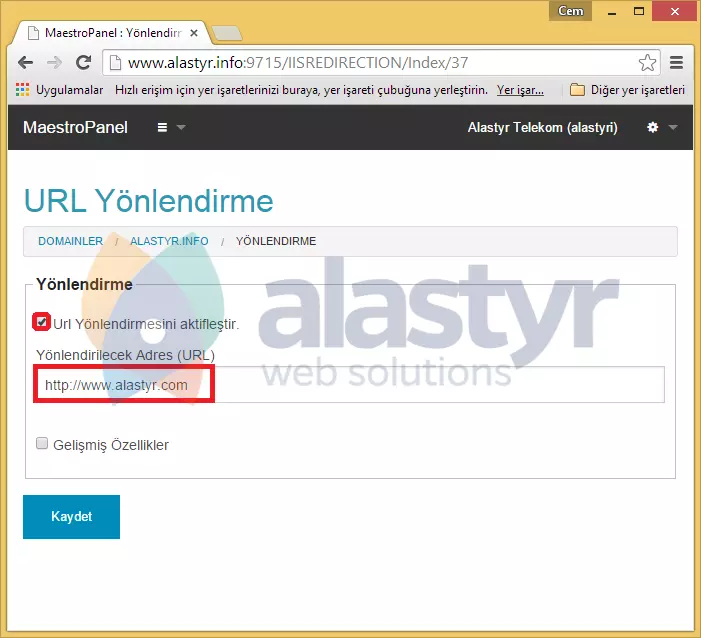Click YÖNLENDIRME breadcrumb text
The height and width of the screenshot is (638, 701).
[x=276, y=241]
